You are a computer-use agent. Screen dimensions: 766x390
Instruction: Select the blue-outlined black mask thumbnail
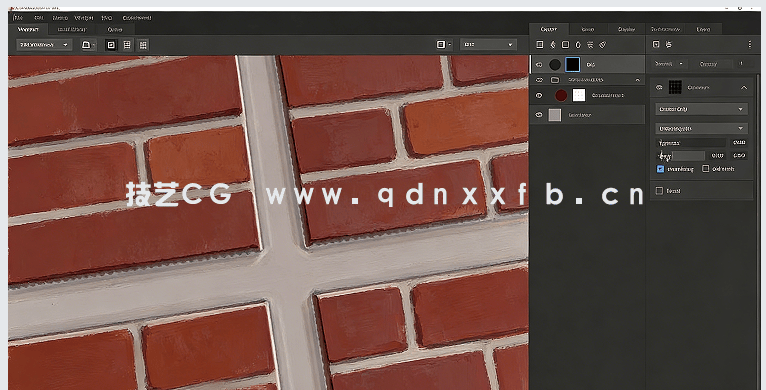pos(573,65)
